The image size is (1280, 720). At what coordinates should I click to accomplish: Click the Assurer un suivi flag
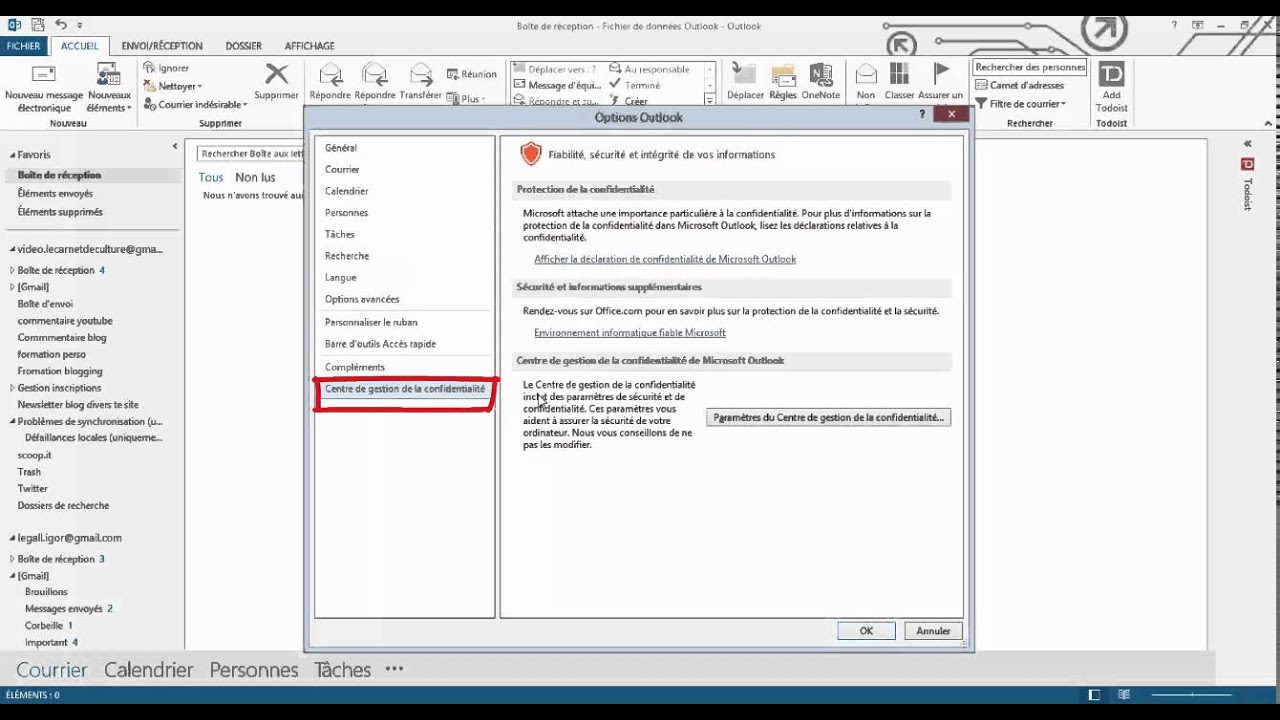tap(941, 74)
